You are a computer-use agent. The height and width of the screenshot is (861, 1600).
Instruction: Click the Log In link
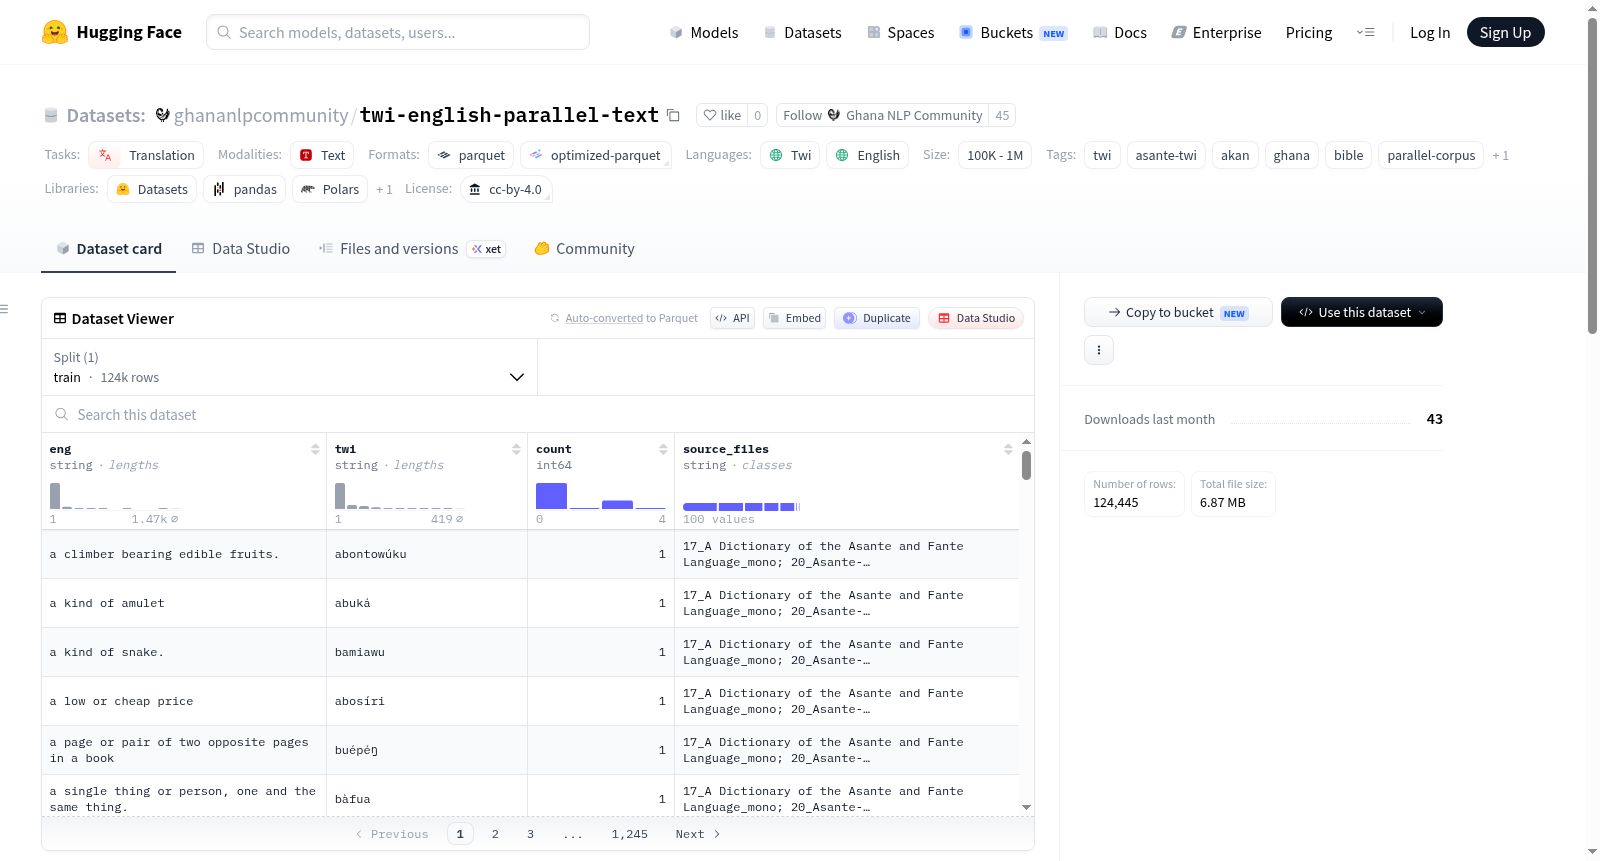1430,32
